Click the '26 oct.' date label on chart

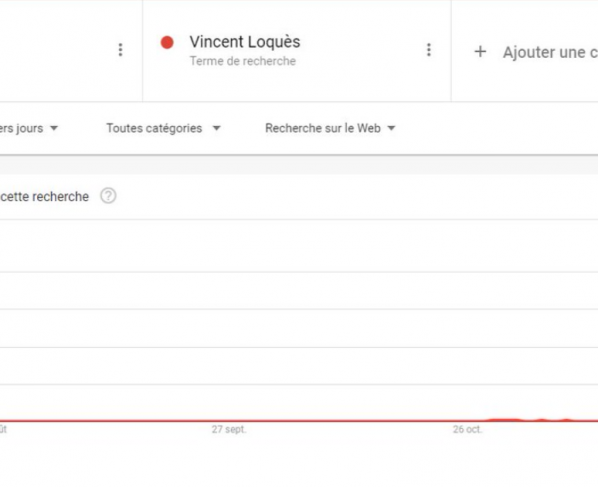point(468,429)
